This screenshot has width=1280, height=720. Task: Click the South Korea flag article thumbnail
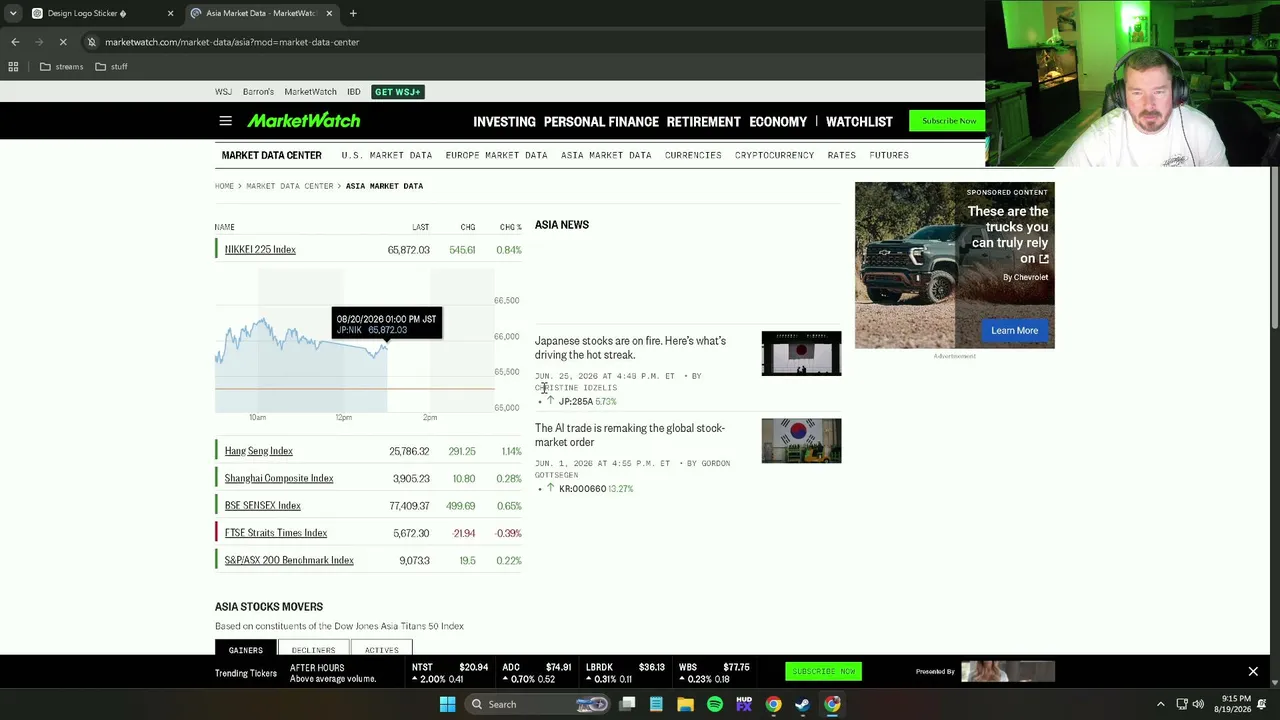(801, 441)
